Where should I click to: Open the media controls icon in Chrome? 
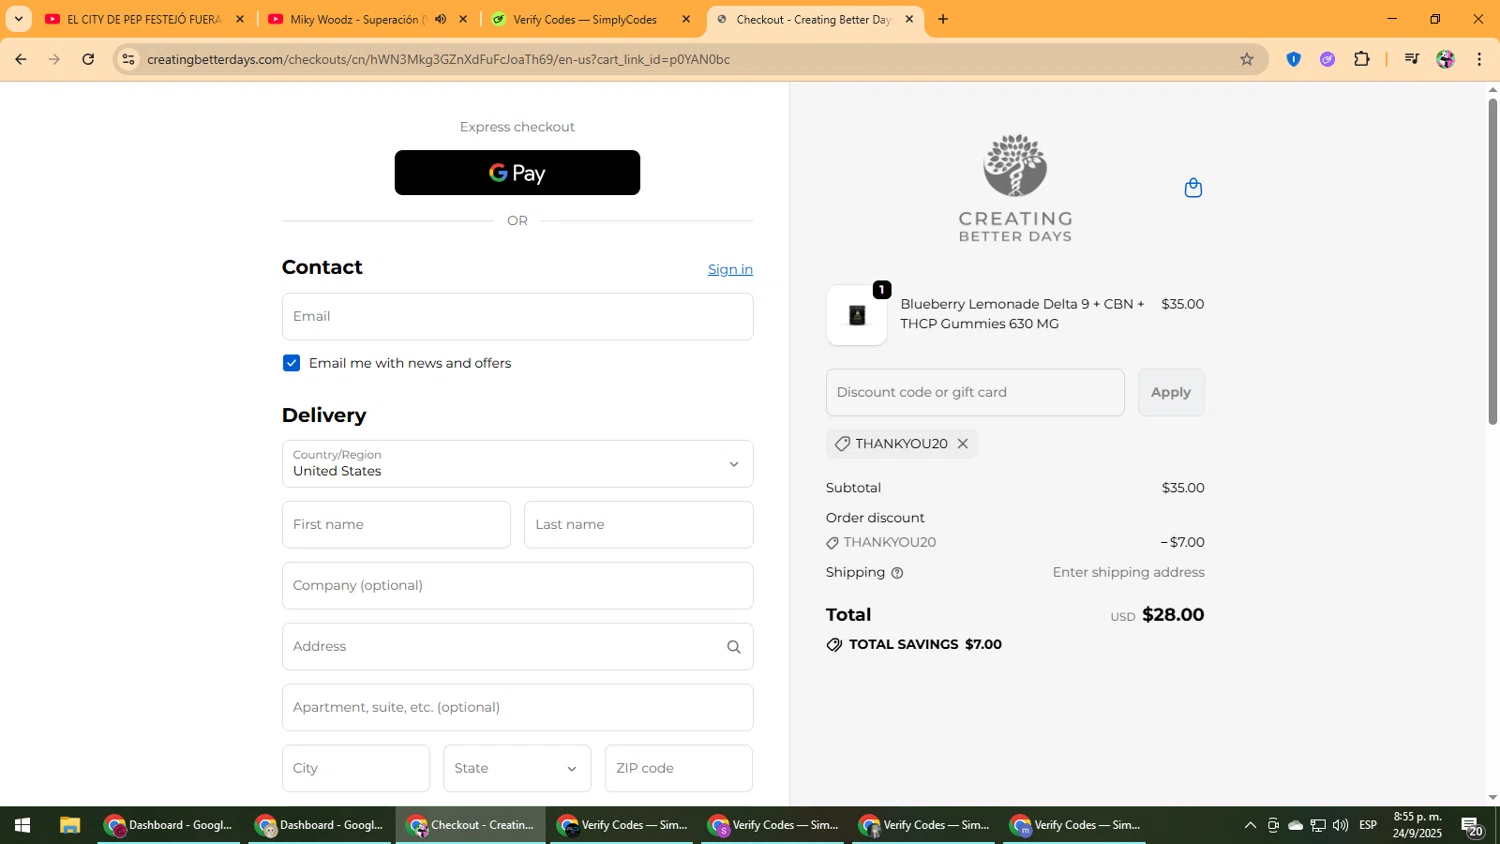(1411, 59)
